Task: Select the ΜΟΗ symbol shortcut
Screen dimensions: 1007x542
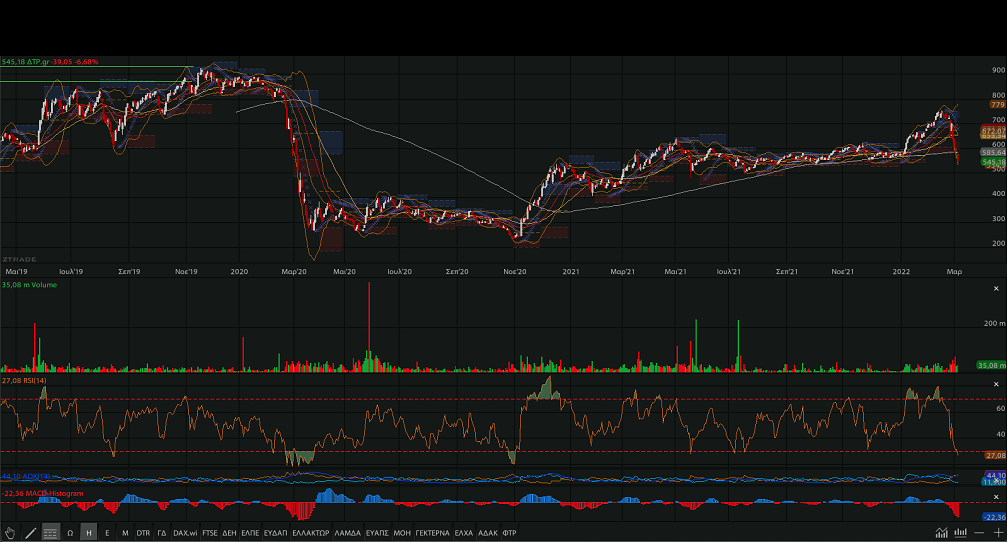Action: click(x=401, y=533)
